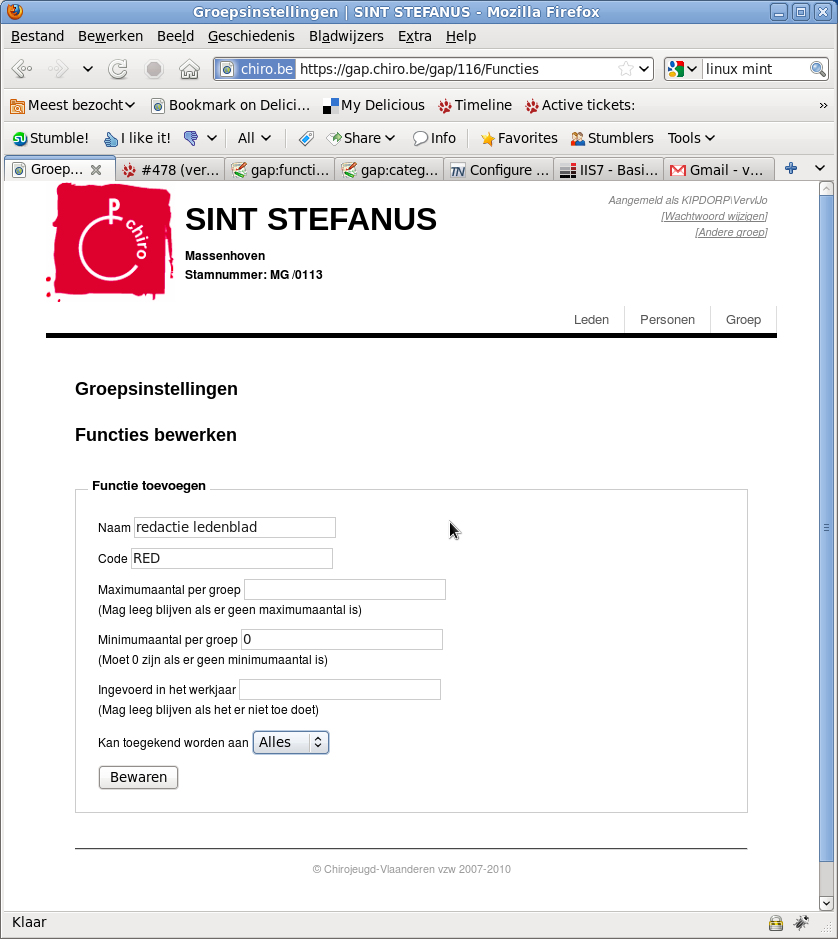Click the Andere groep link

tap(731, 232)
